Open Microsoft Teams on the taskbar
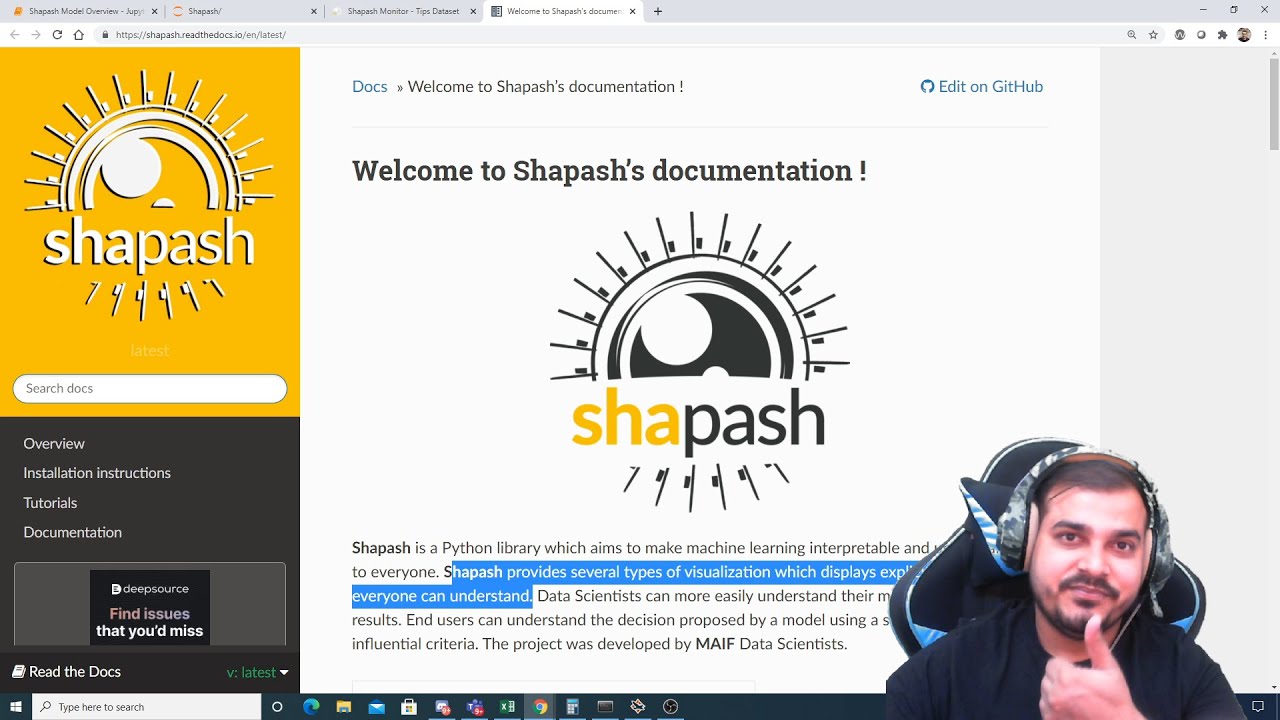 (x=475, y=707)
